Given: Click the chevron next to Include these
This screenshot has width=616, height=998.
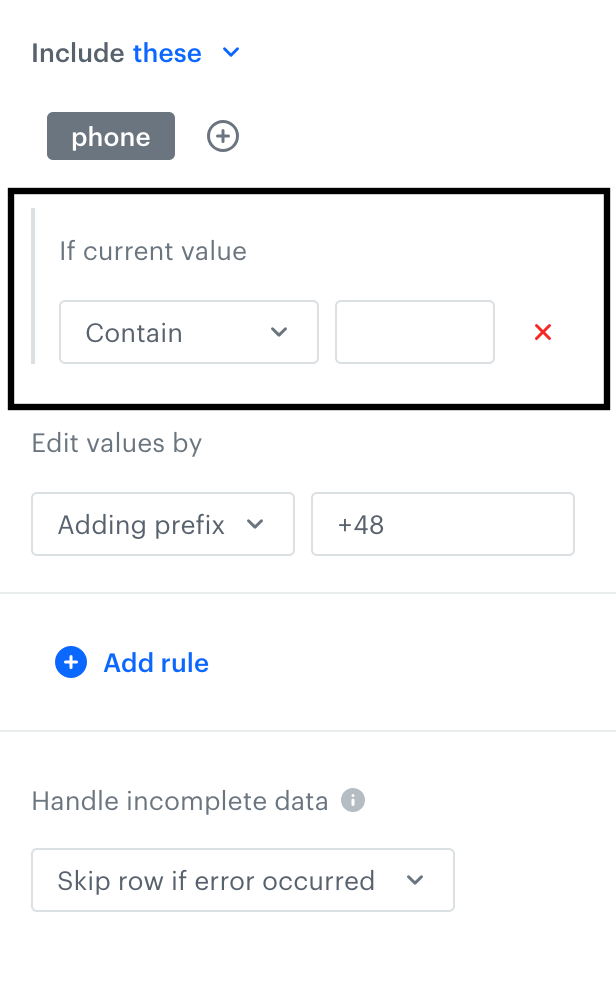Looking at the screenshot, I should pyautogui.click(x=230, y=53).
